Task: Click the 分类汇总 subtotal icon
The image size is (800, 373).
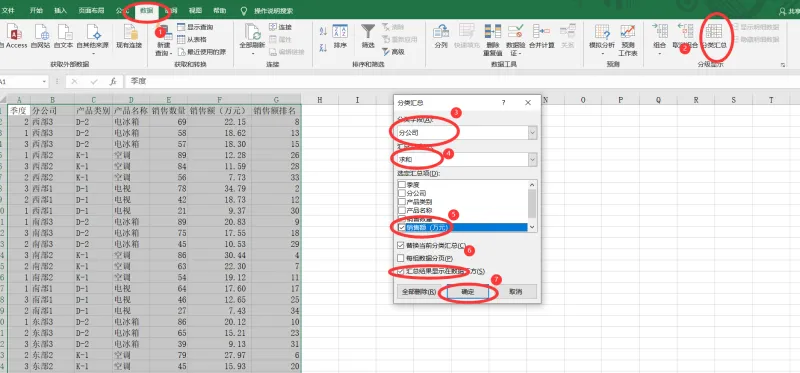Action: (x=714, y=37)
